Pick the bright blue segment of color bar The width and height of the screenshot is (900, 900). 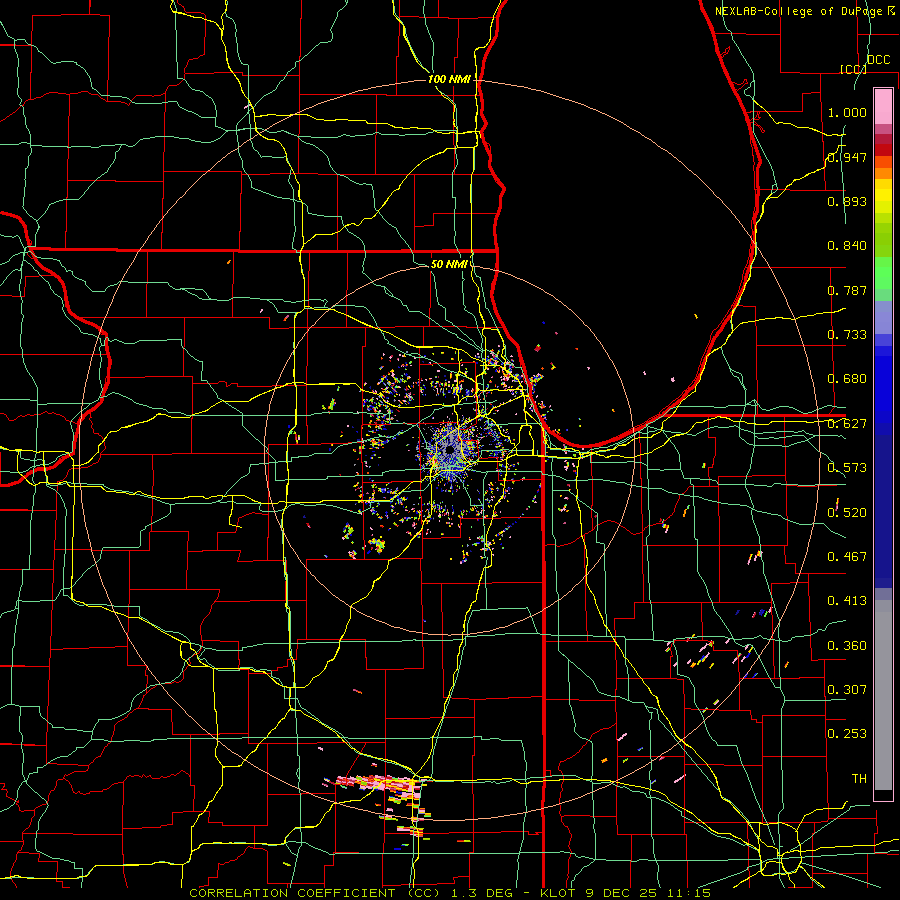click(883, 390)
